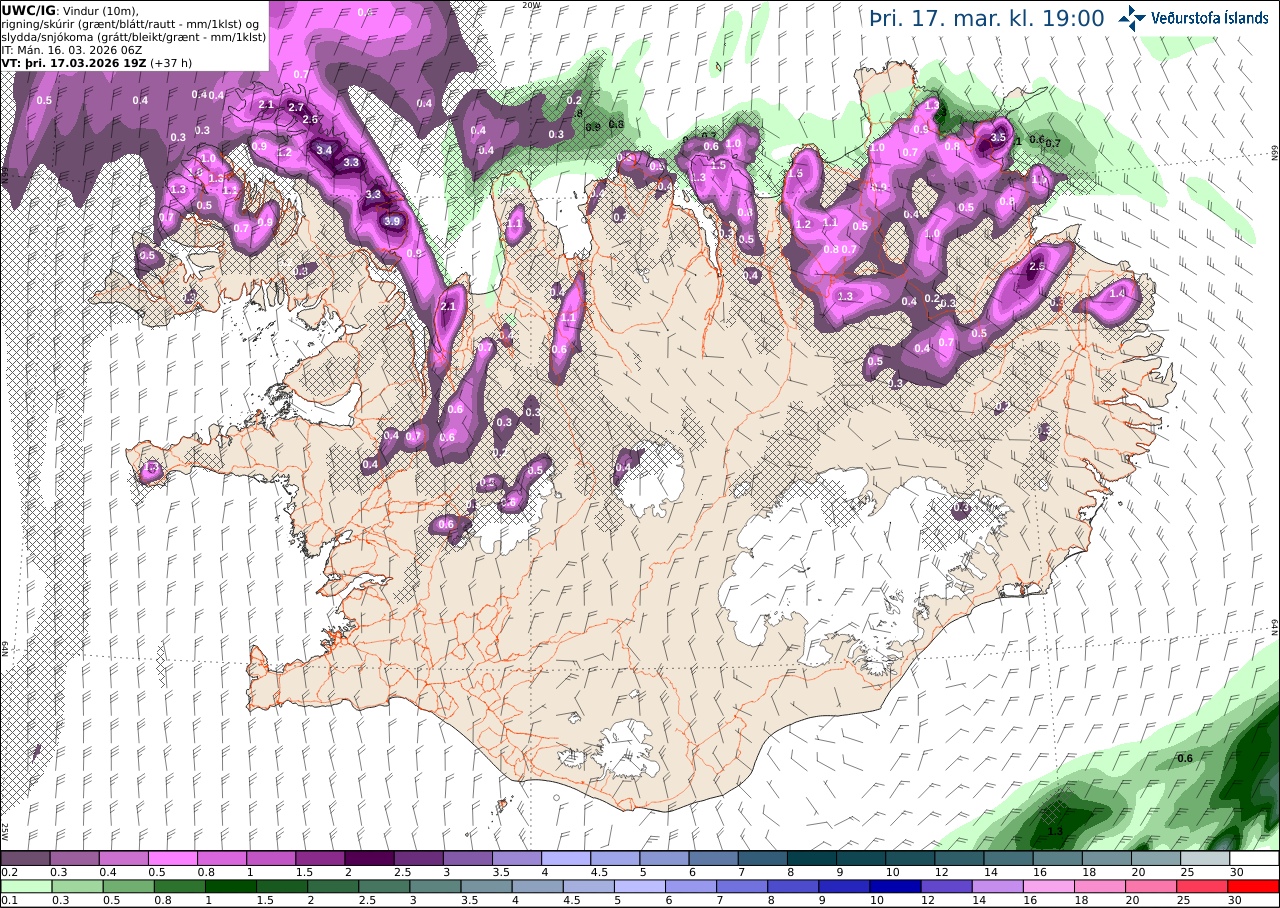Pick the pale grey snow-scale swatch labeled 25
This screenshot has height=908, width=1280.
(1205, 858)
